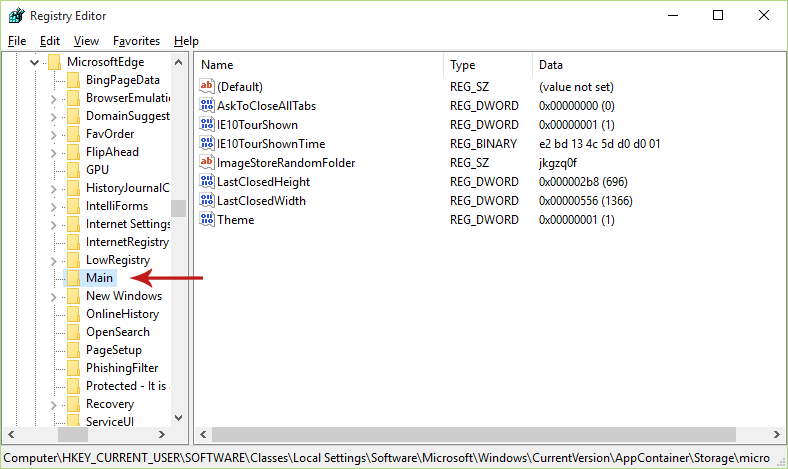Click the DWORD icon beside Theme
The width and height of the screenshot is (788, 469).
(207, 219)
